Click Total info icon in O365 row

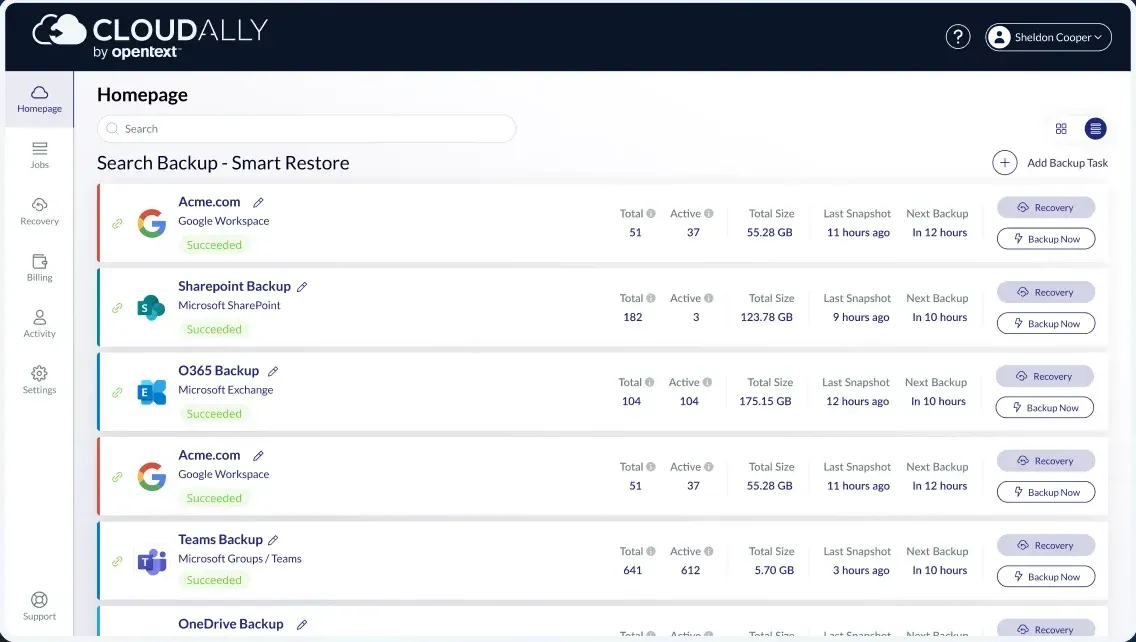(649, 382)
